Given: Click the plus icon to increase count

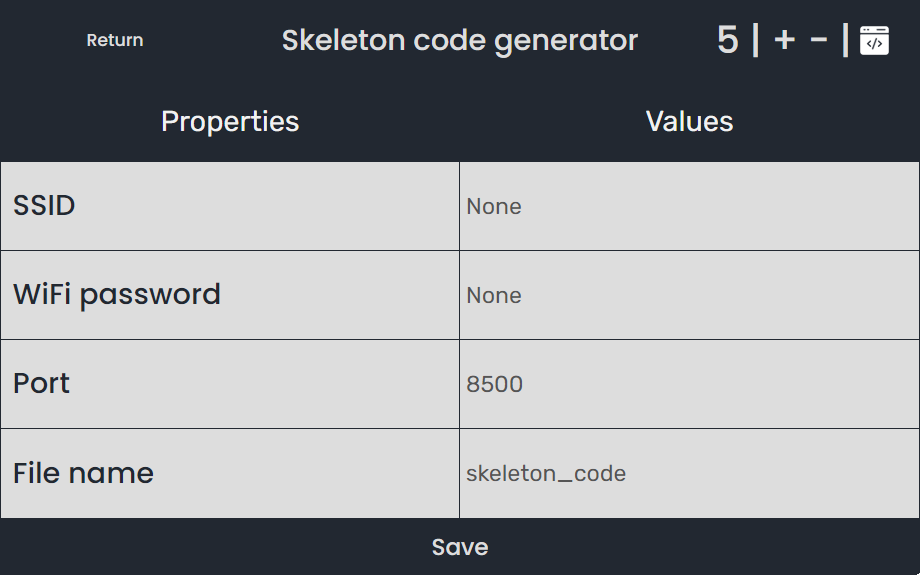Looking at the screenshot, I should click(784, 40).
